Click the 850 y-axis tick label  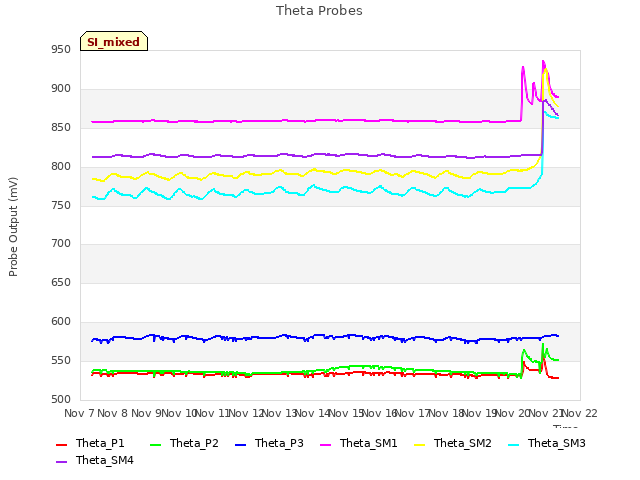61,128
